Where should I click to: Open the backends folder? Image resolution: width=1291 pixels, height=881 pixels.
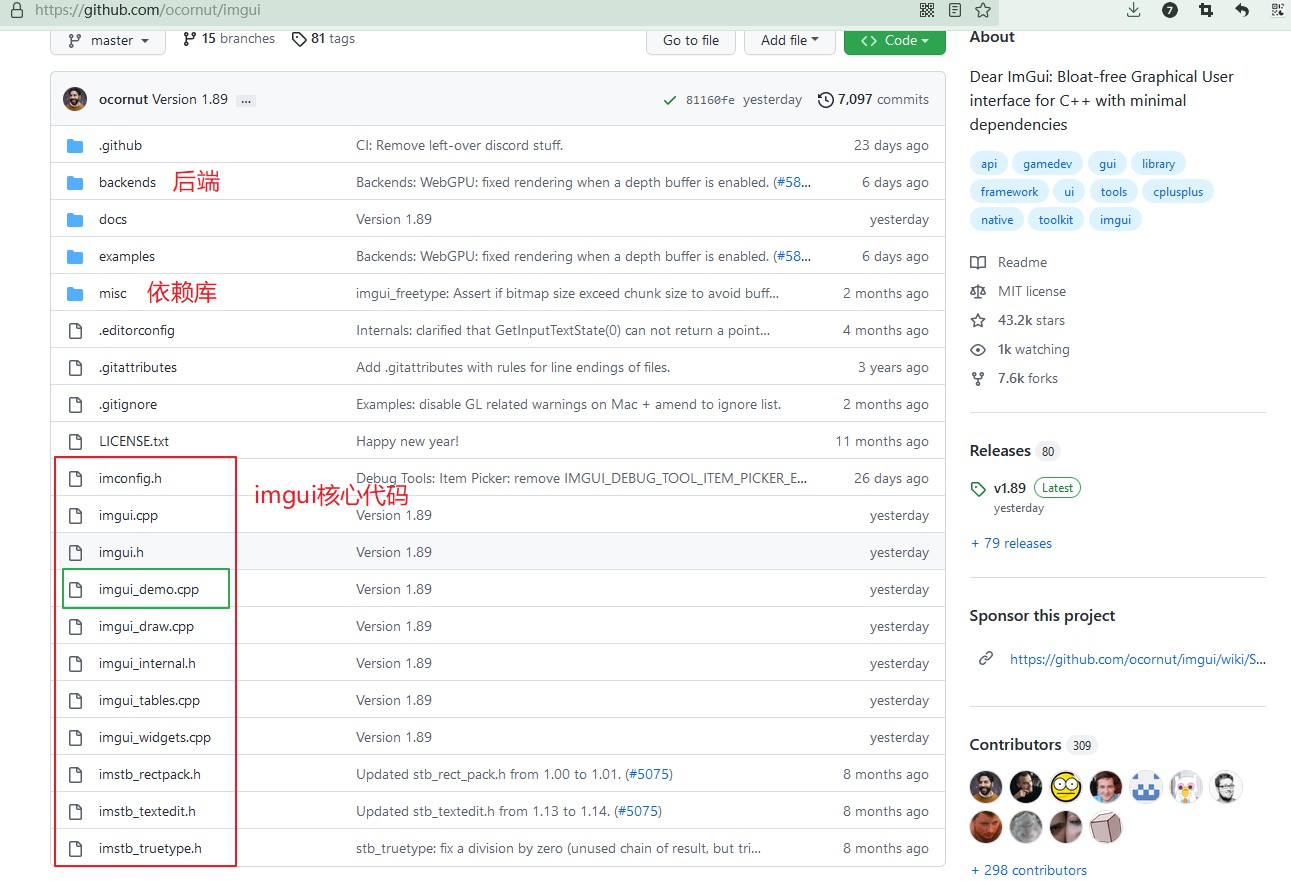[127, 182]
